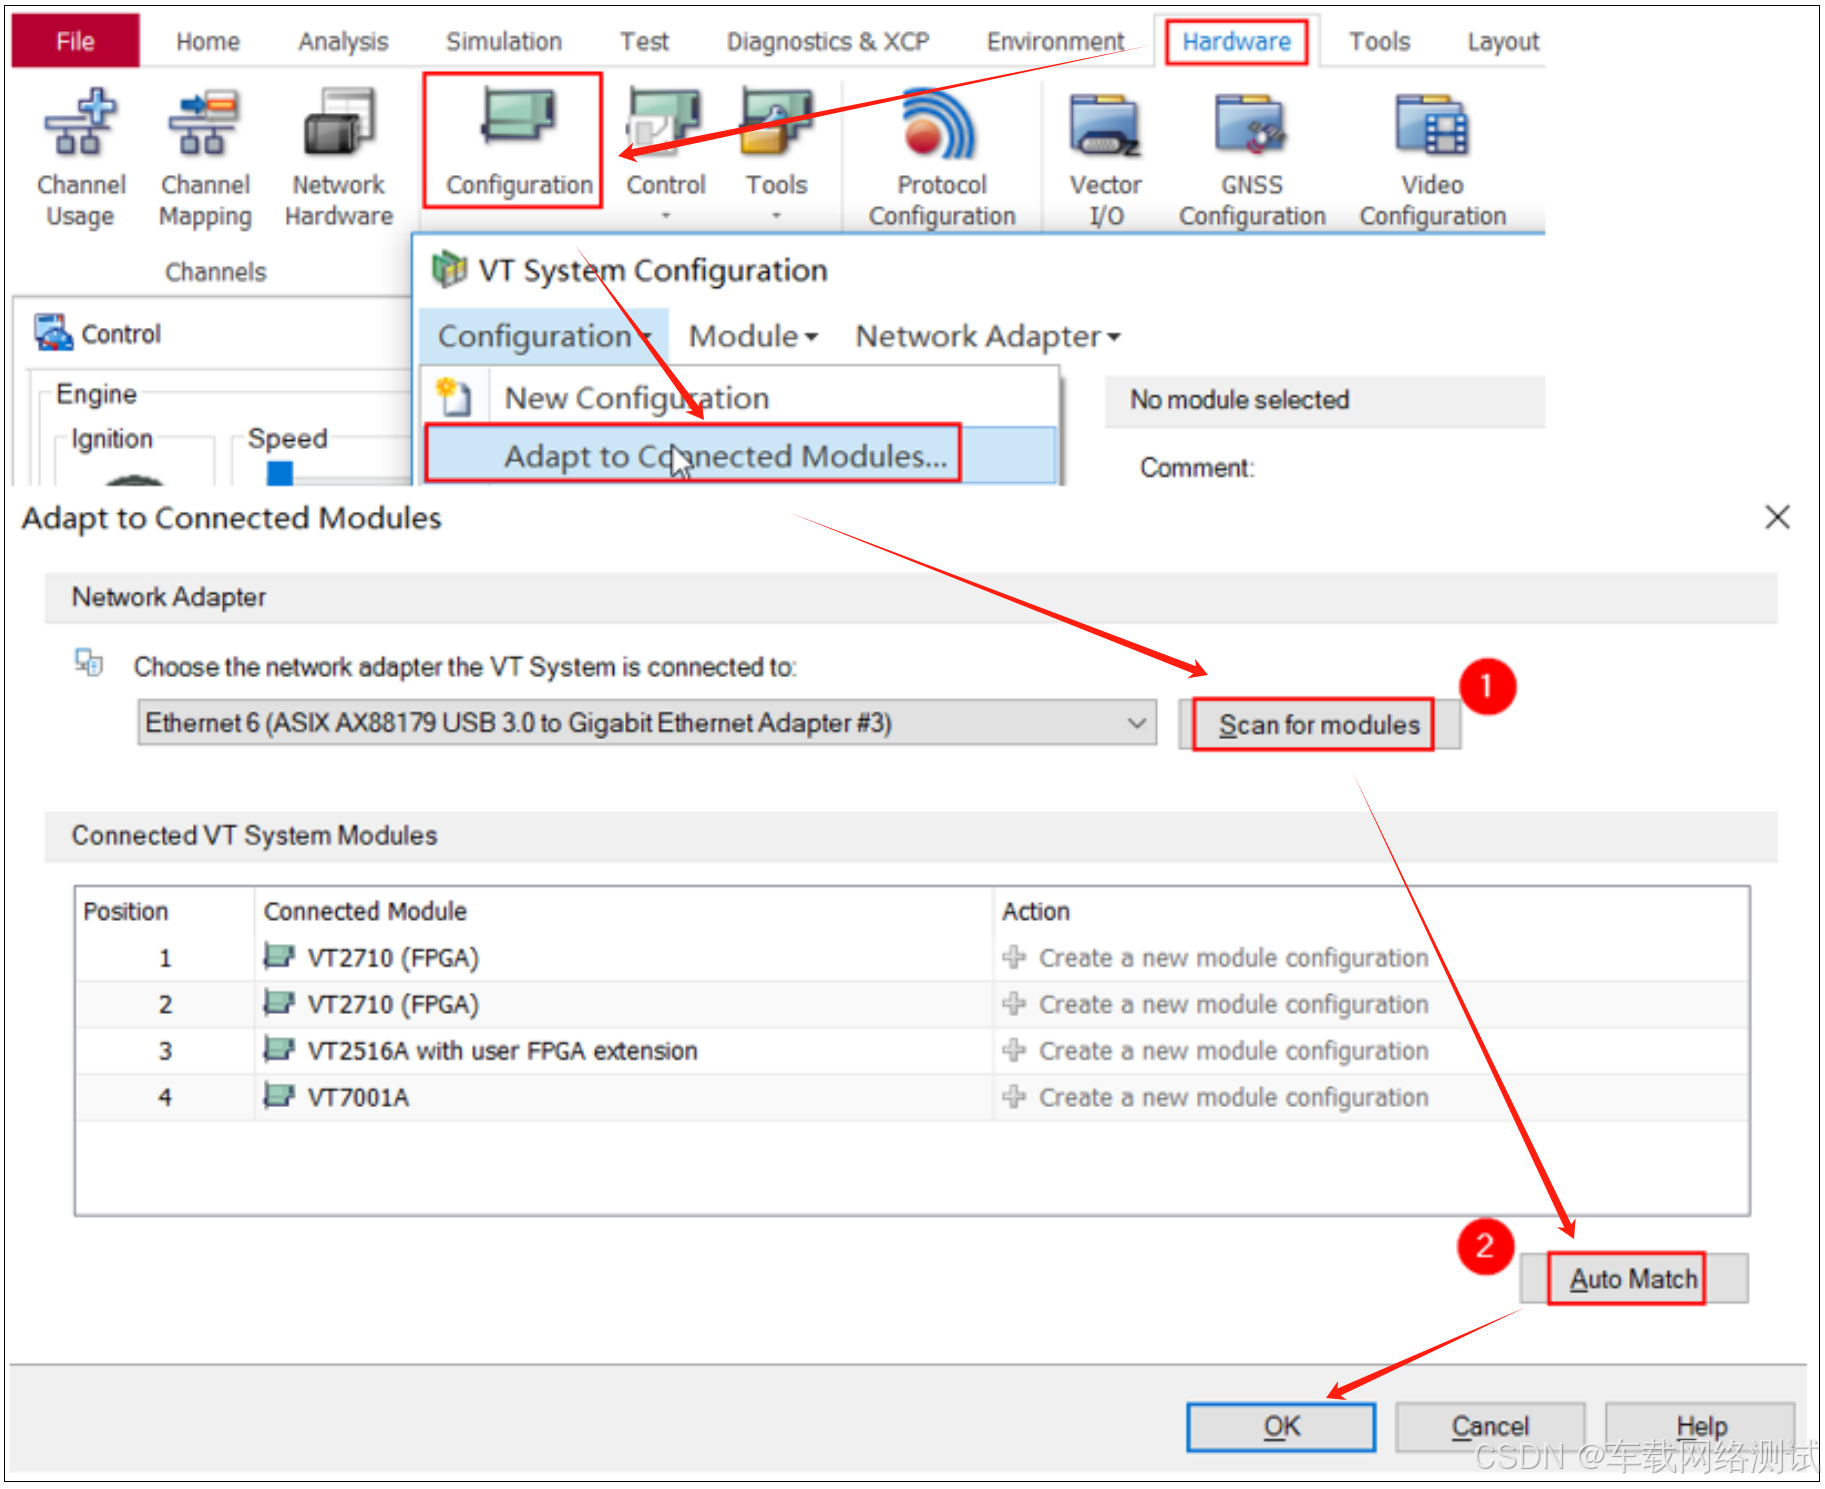The height and width of the screenshot is (1489, 1825).
Task: Open Protocol Configuration
Action: coord(941,158)
